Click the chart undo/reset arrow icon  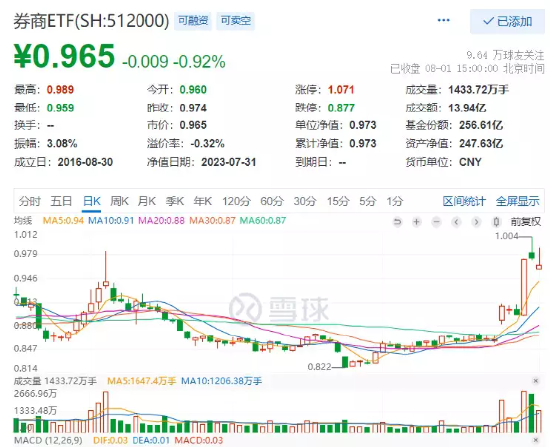coord(397,222)
